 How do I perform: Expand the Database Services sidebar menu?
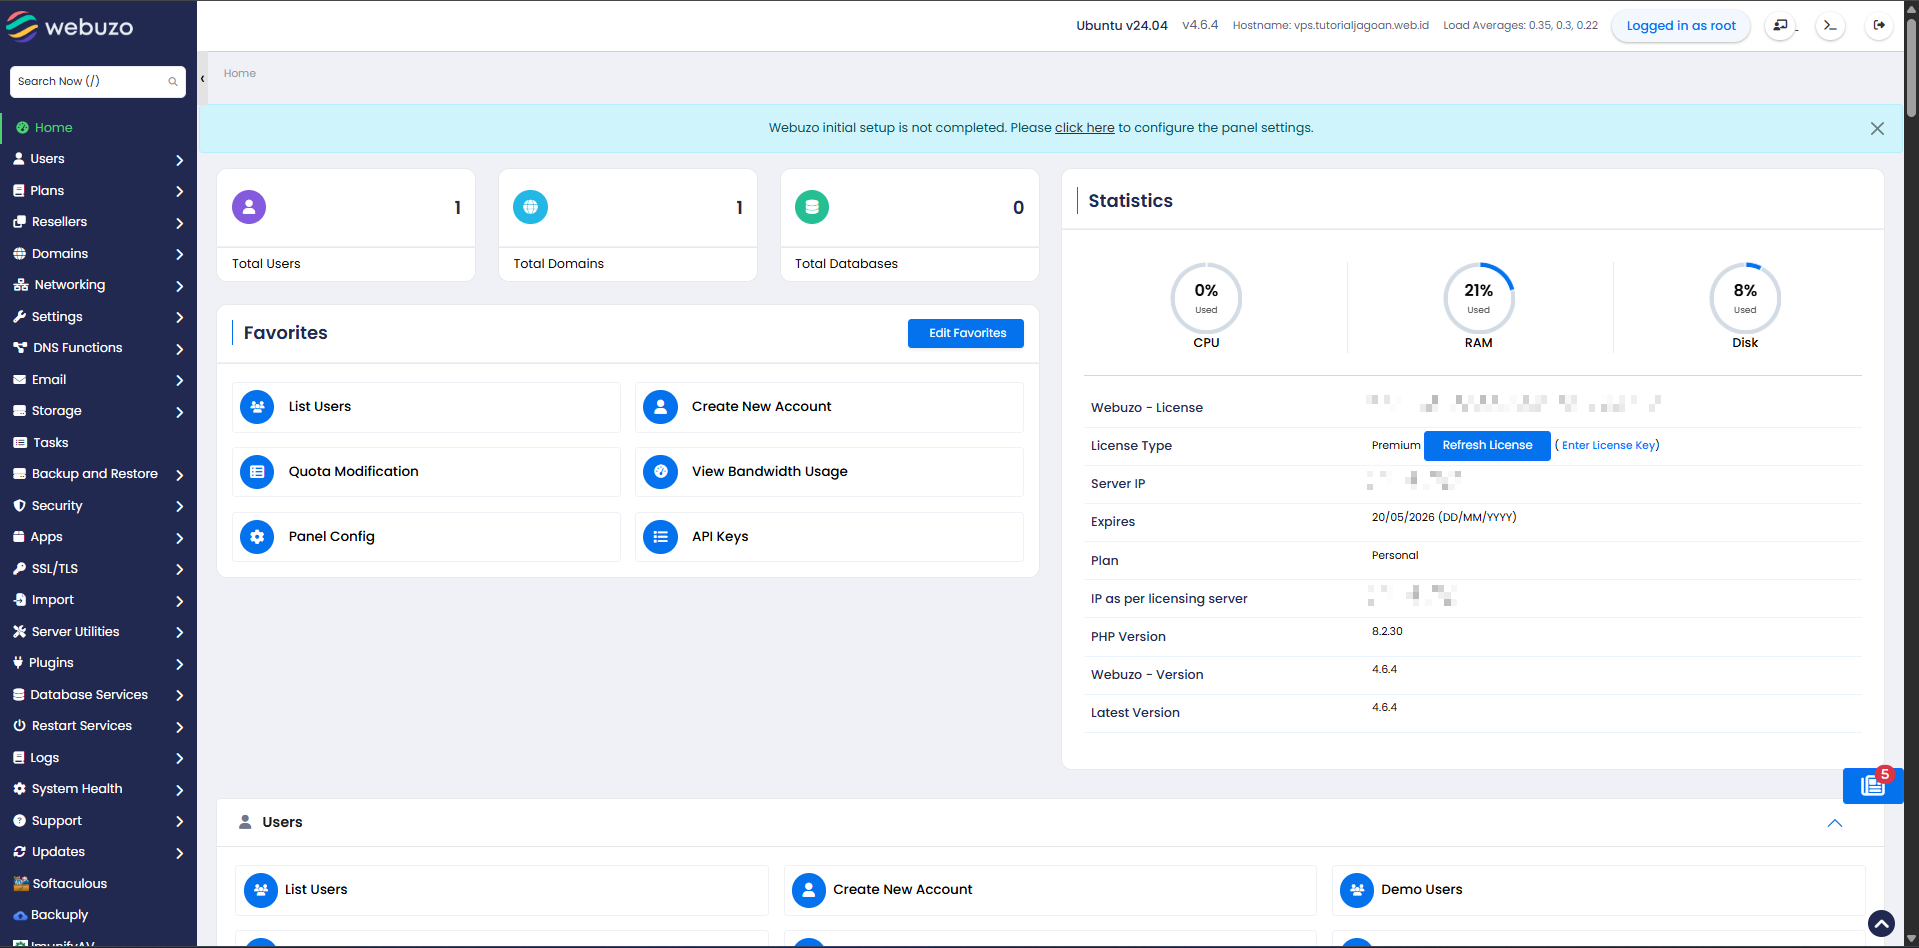coord(98,695)
